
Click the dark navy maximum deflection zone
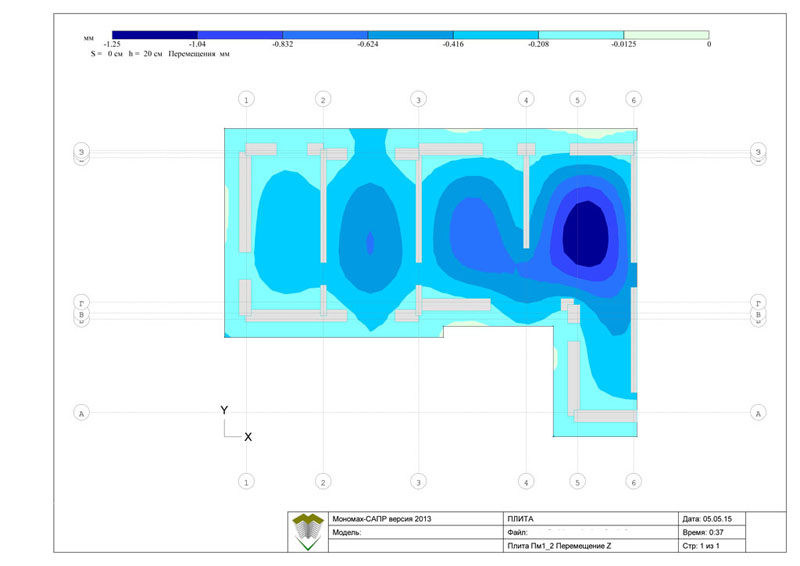click(x=586, y=234)
